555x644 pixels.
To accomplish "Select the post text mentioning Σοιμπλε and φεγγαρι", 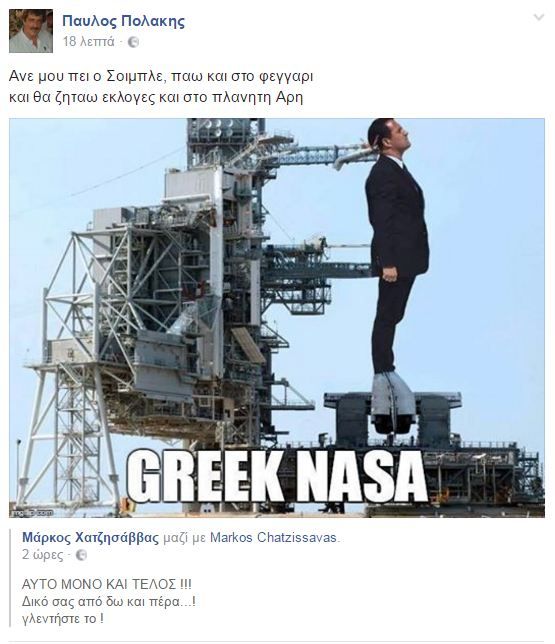I will 161,77.
